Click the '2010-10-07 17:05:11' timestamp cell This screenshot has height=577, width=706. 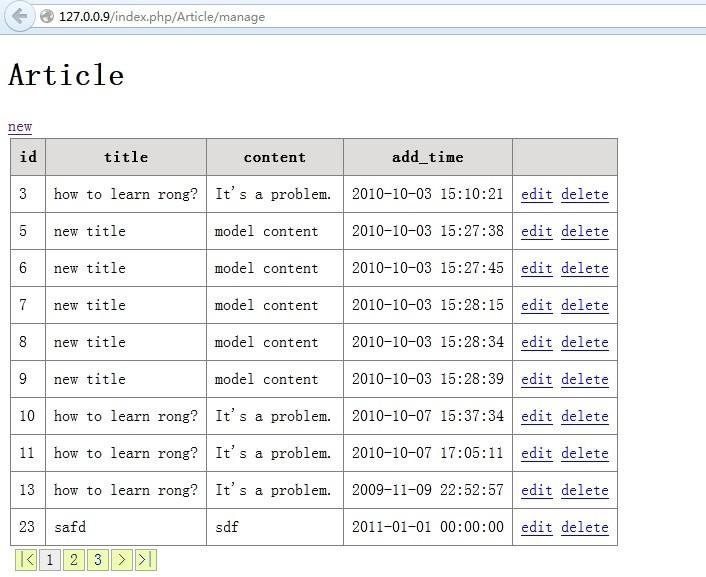point(428,453)
